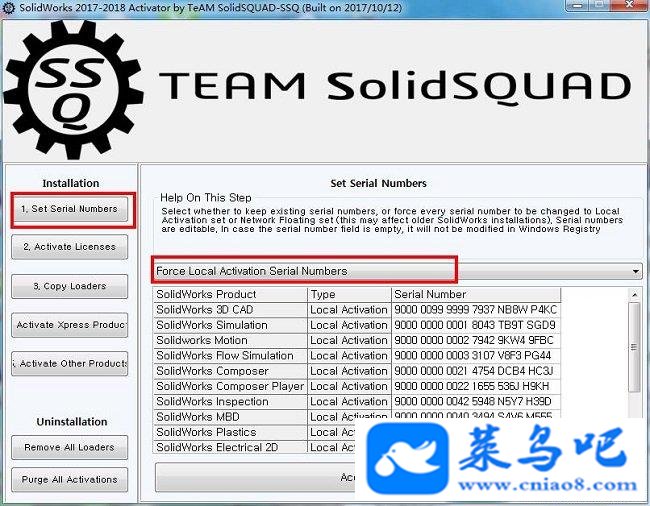Select the SolidWorks Composer Player product cell
The height and width of the screenshot is (506, 650).
[x=230, y=387]
